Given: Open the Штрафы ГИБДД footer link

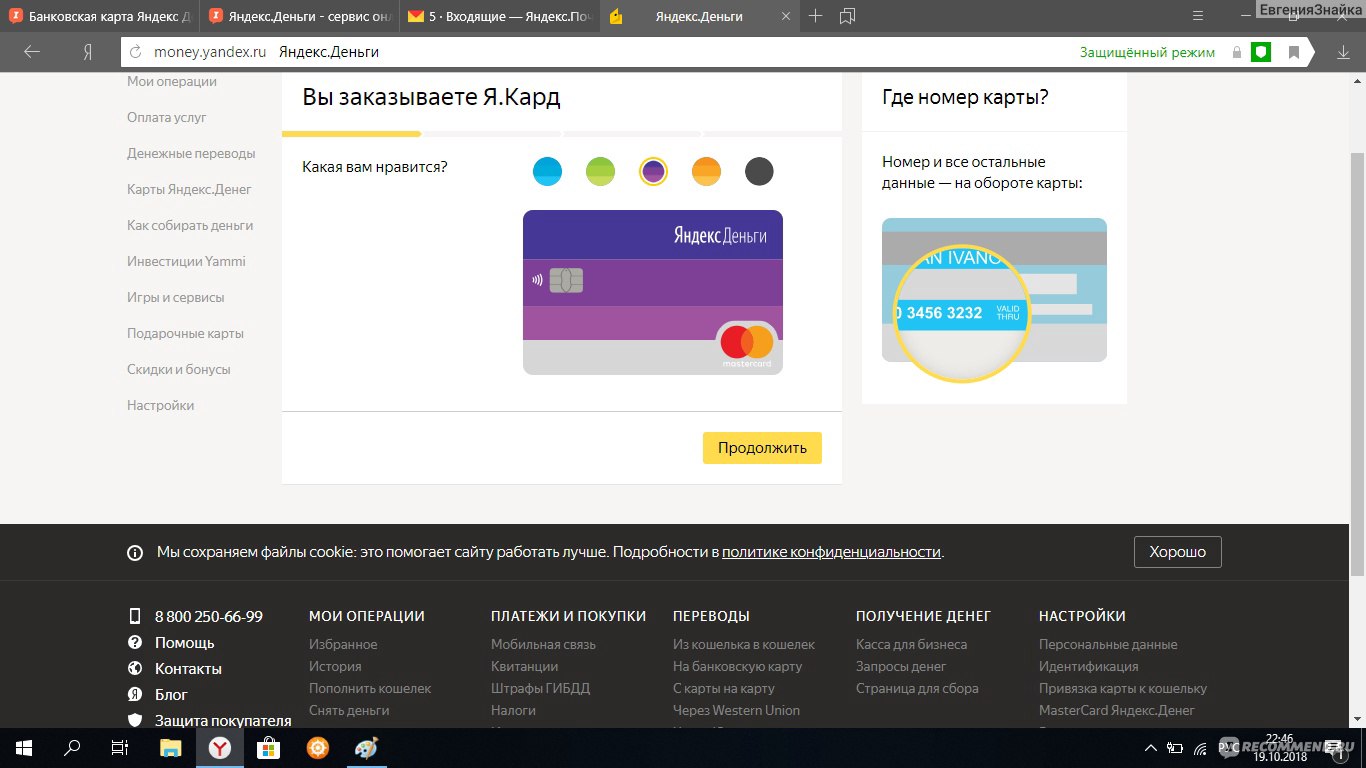Looking at the screenshot, I should click(x=540, y=688).
